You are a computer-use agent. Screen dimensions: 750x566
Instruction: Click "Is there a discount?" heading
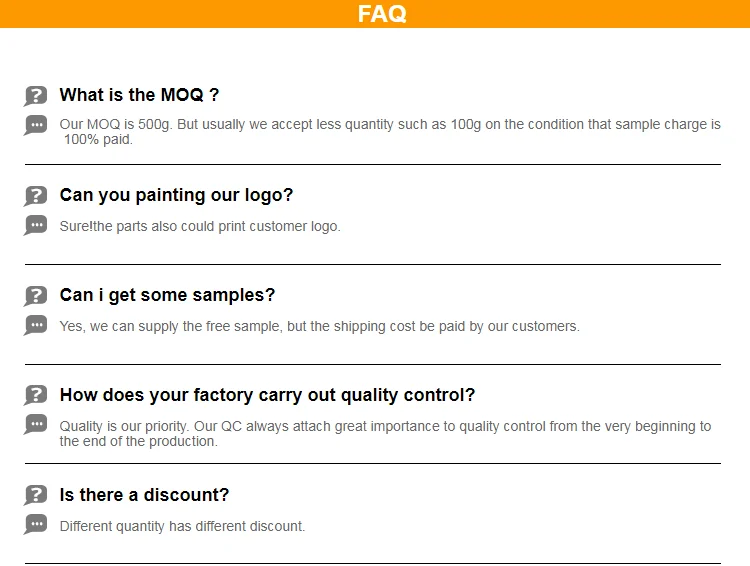pyautogui.click(x=144, y=495)
